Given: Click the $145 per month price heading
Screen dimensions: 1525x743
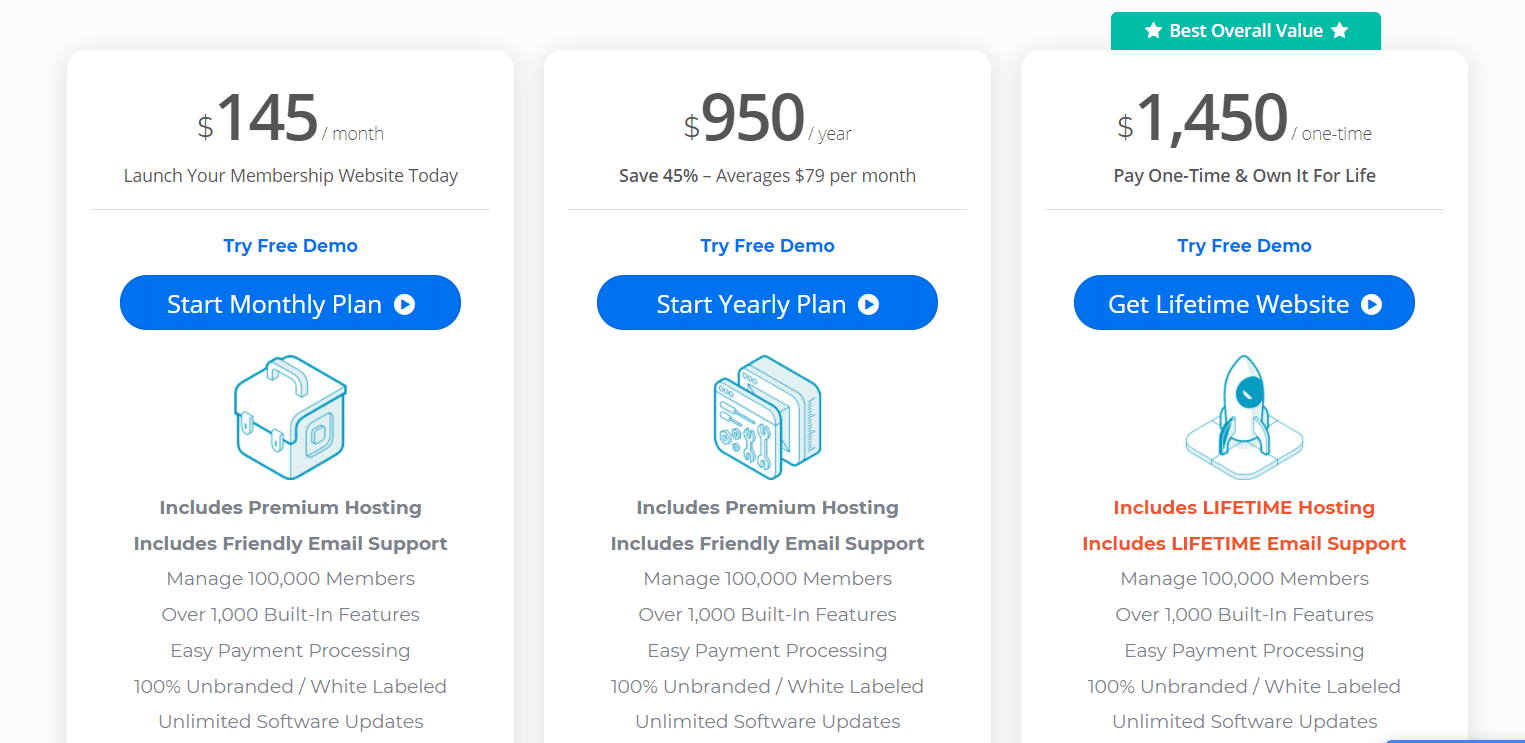Looking at the screenshot, I should (290, 119).
